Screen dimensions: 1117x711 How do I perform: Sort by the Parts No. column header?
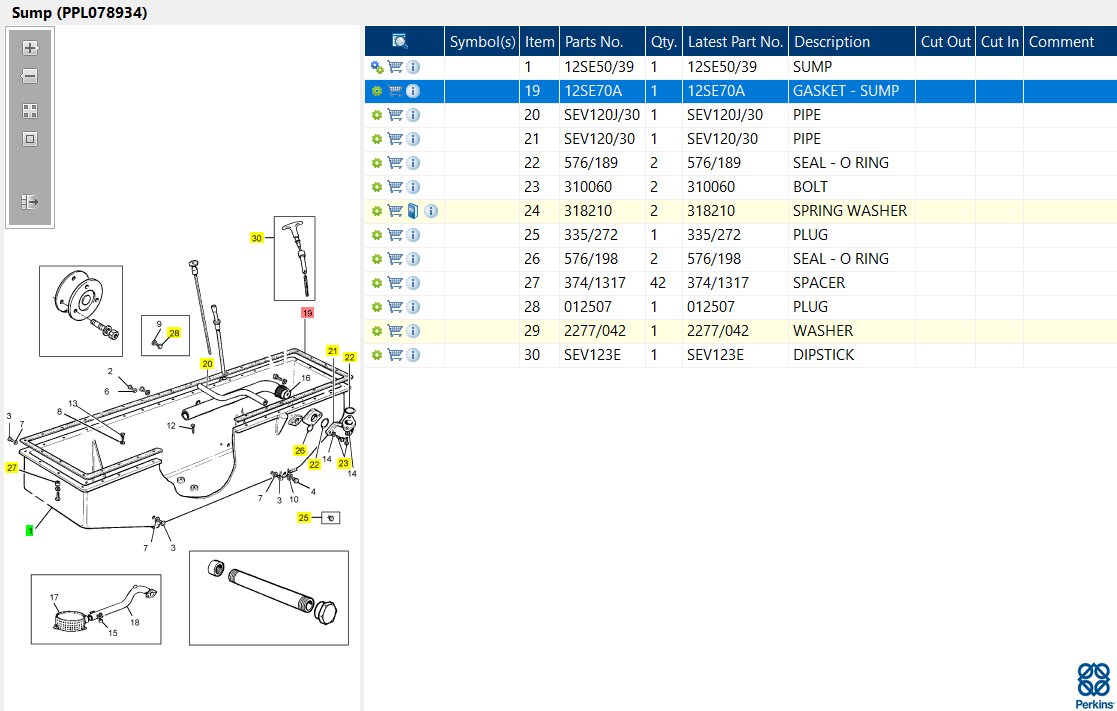(x=594, y=42)
